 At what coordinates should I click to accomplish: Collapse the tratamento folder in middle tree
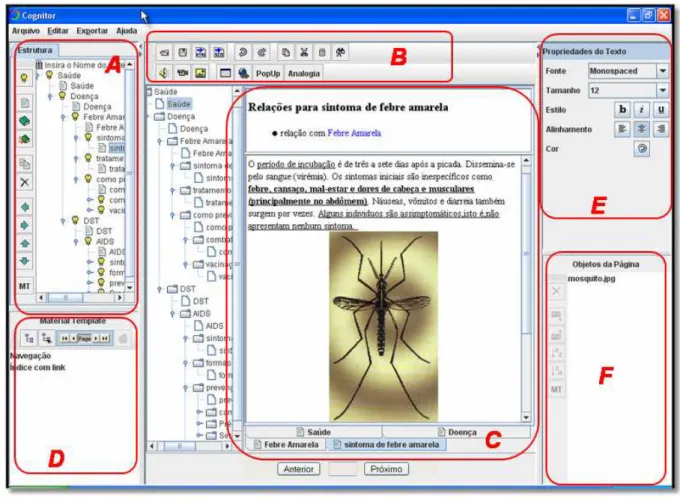pyautogui.click(x=173, y=190)
